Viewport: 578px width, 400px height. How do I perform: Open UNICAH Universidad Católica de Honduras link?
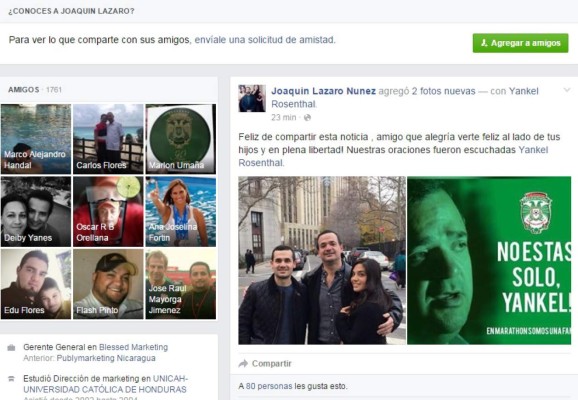click(x=105, y=384)
